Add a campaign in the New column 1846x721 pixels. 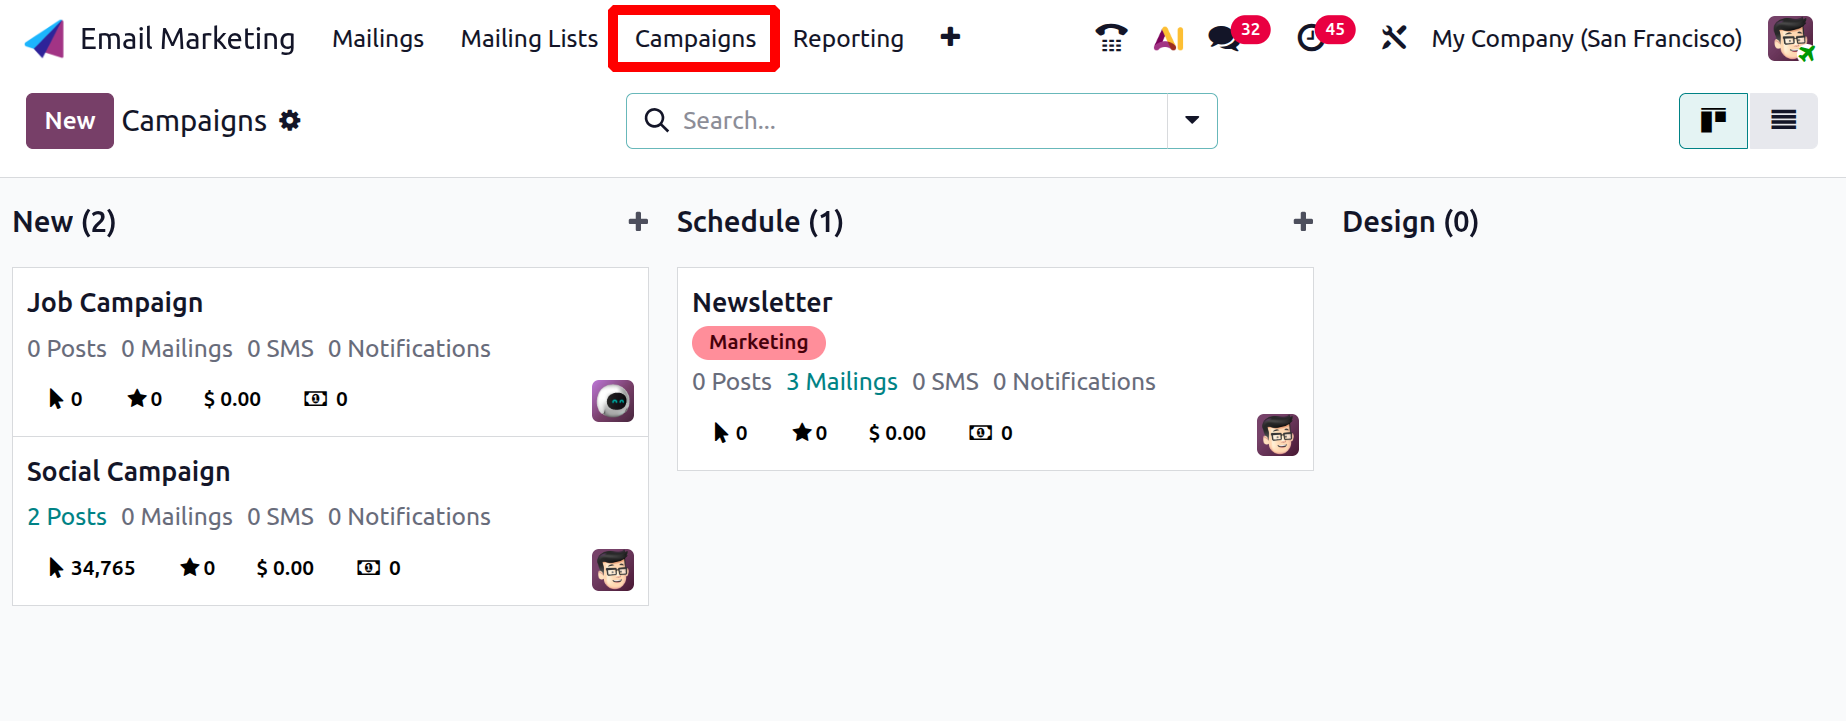coord(638,222)
